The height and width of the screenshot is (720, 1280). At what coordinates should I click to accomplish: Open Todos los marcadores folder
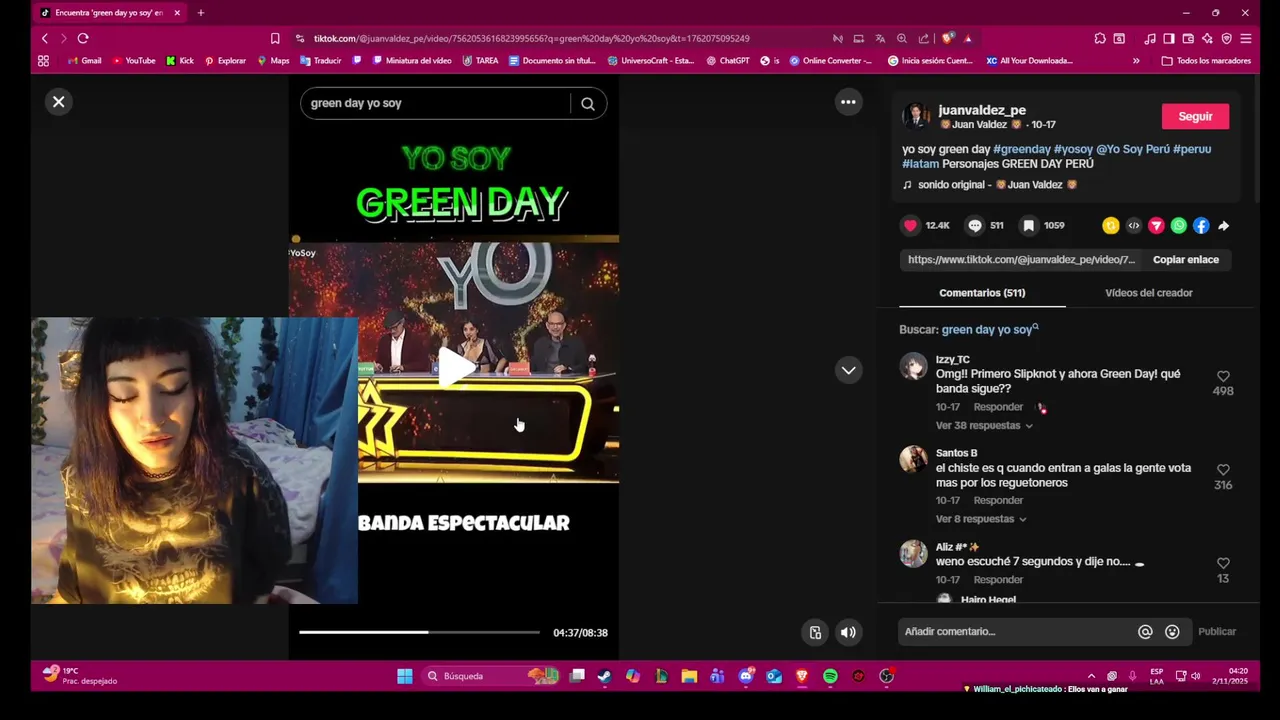coord(1206,61)
